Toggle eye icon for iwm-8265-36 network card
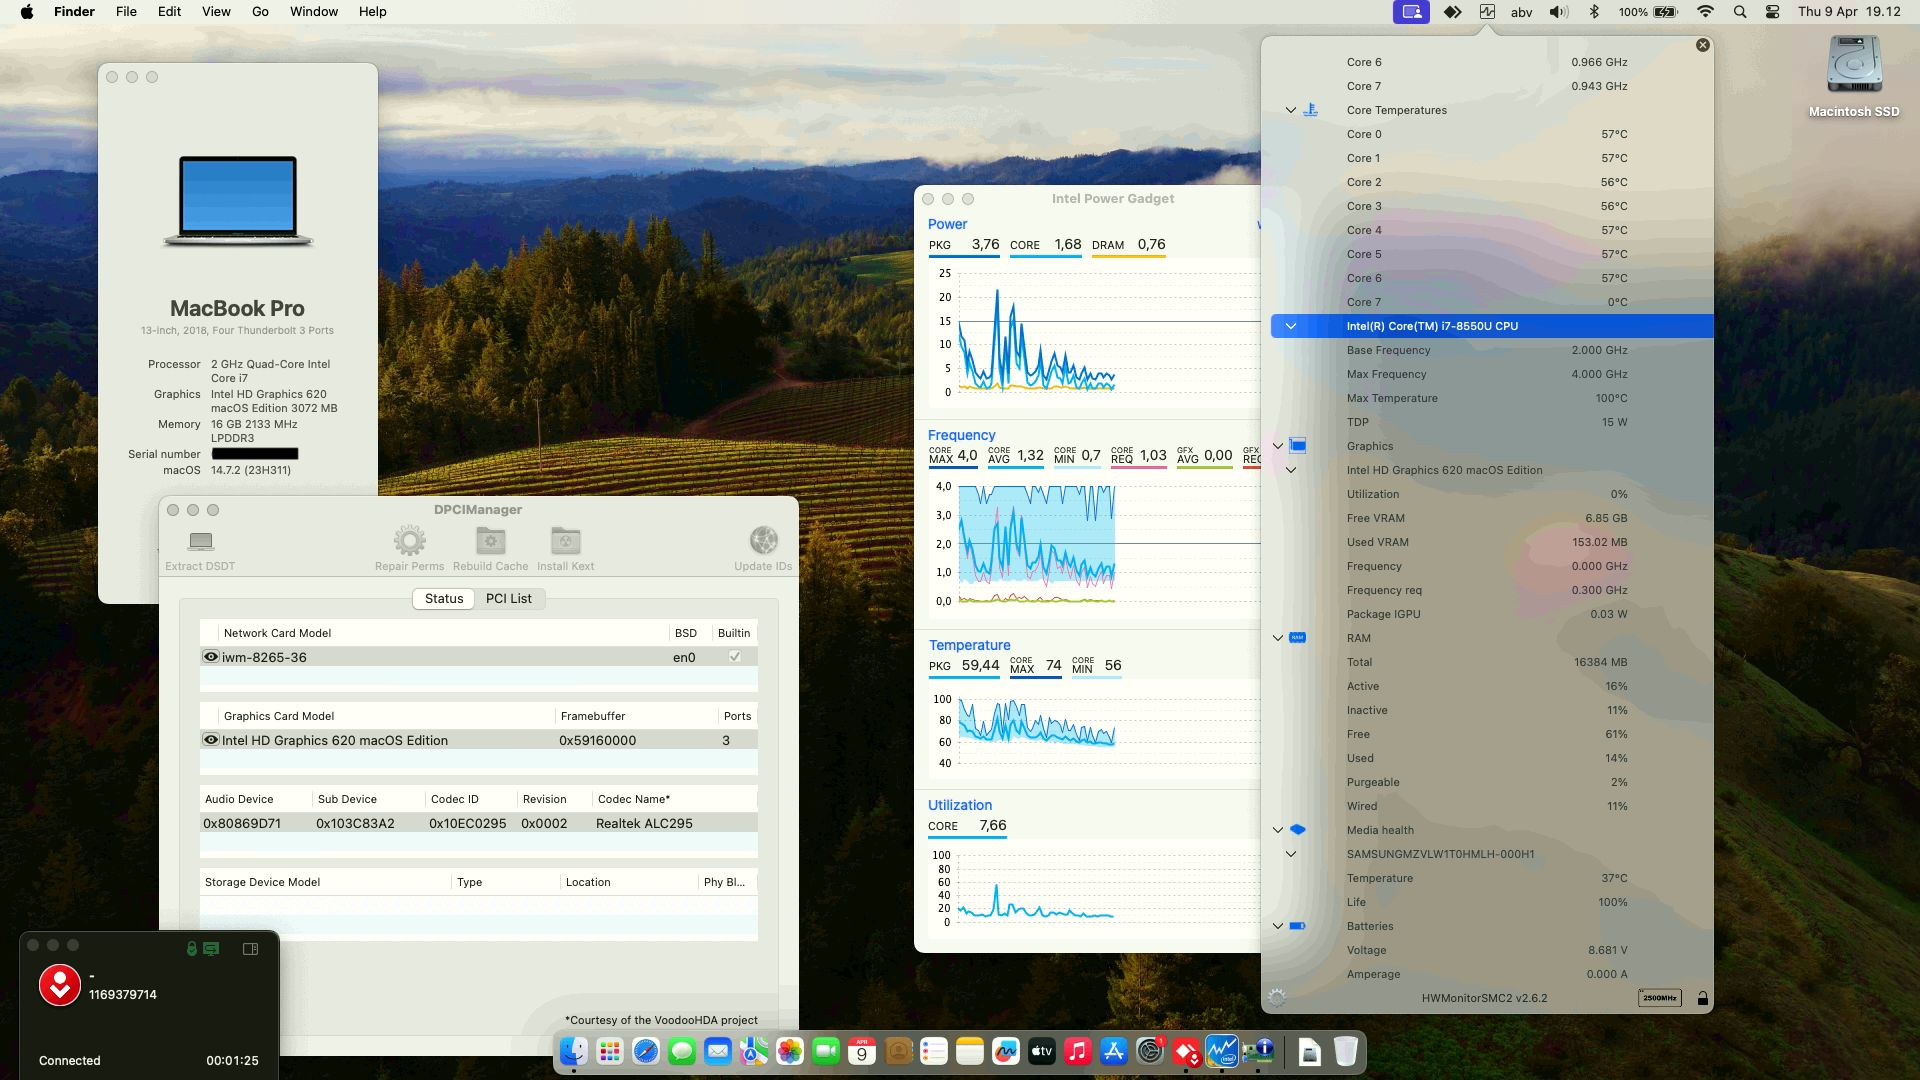1920x1080 pixels. pos(211,657)
